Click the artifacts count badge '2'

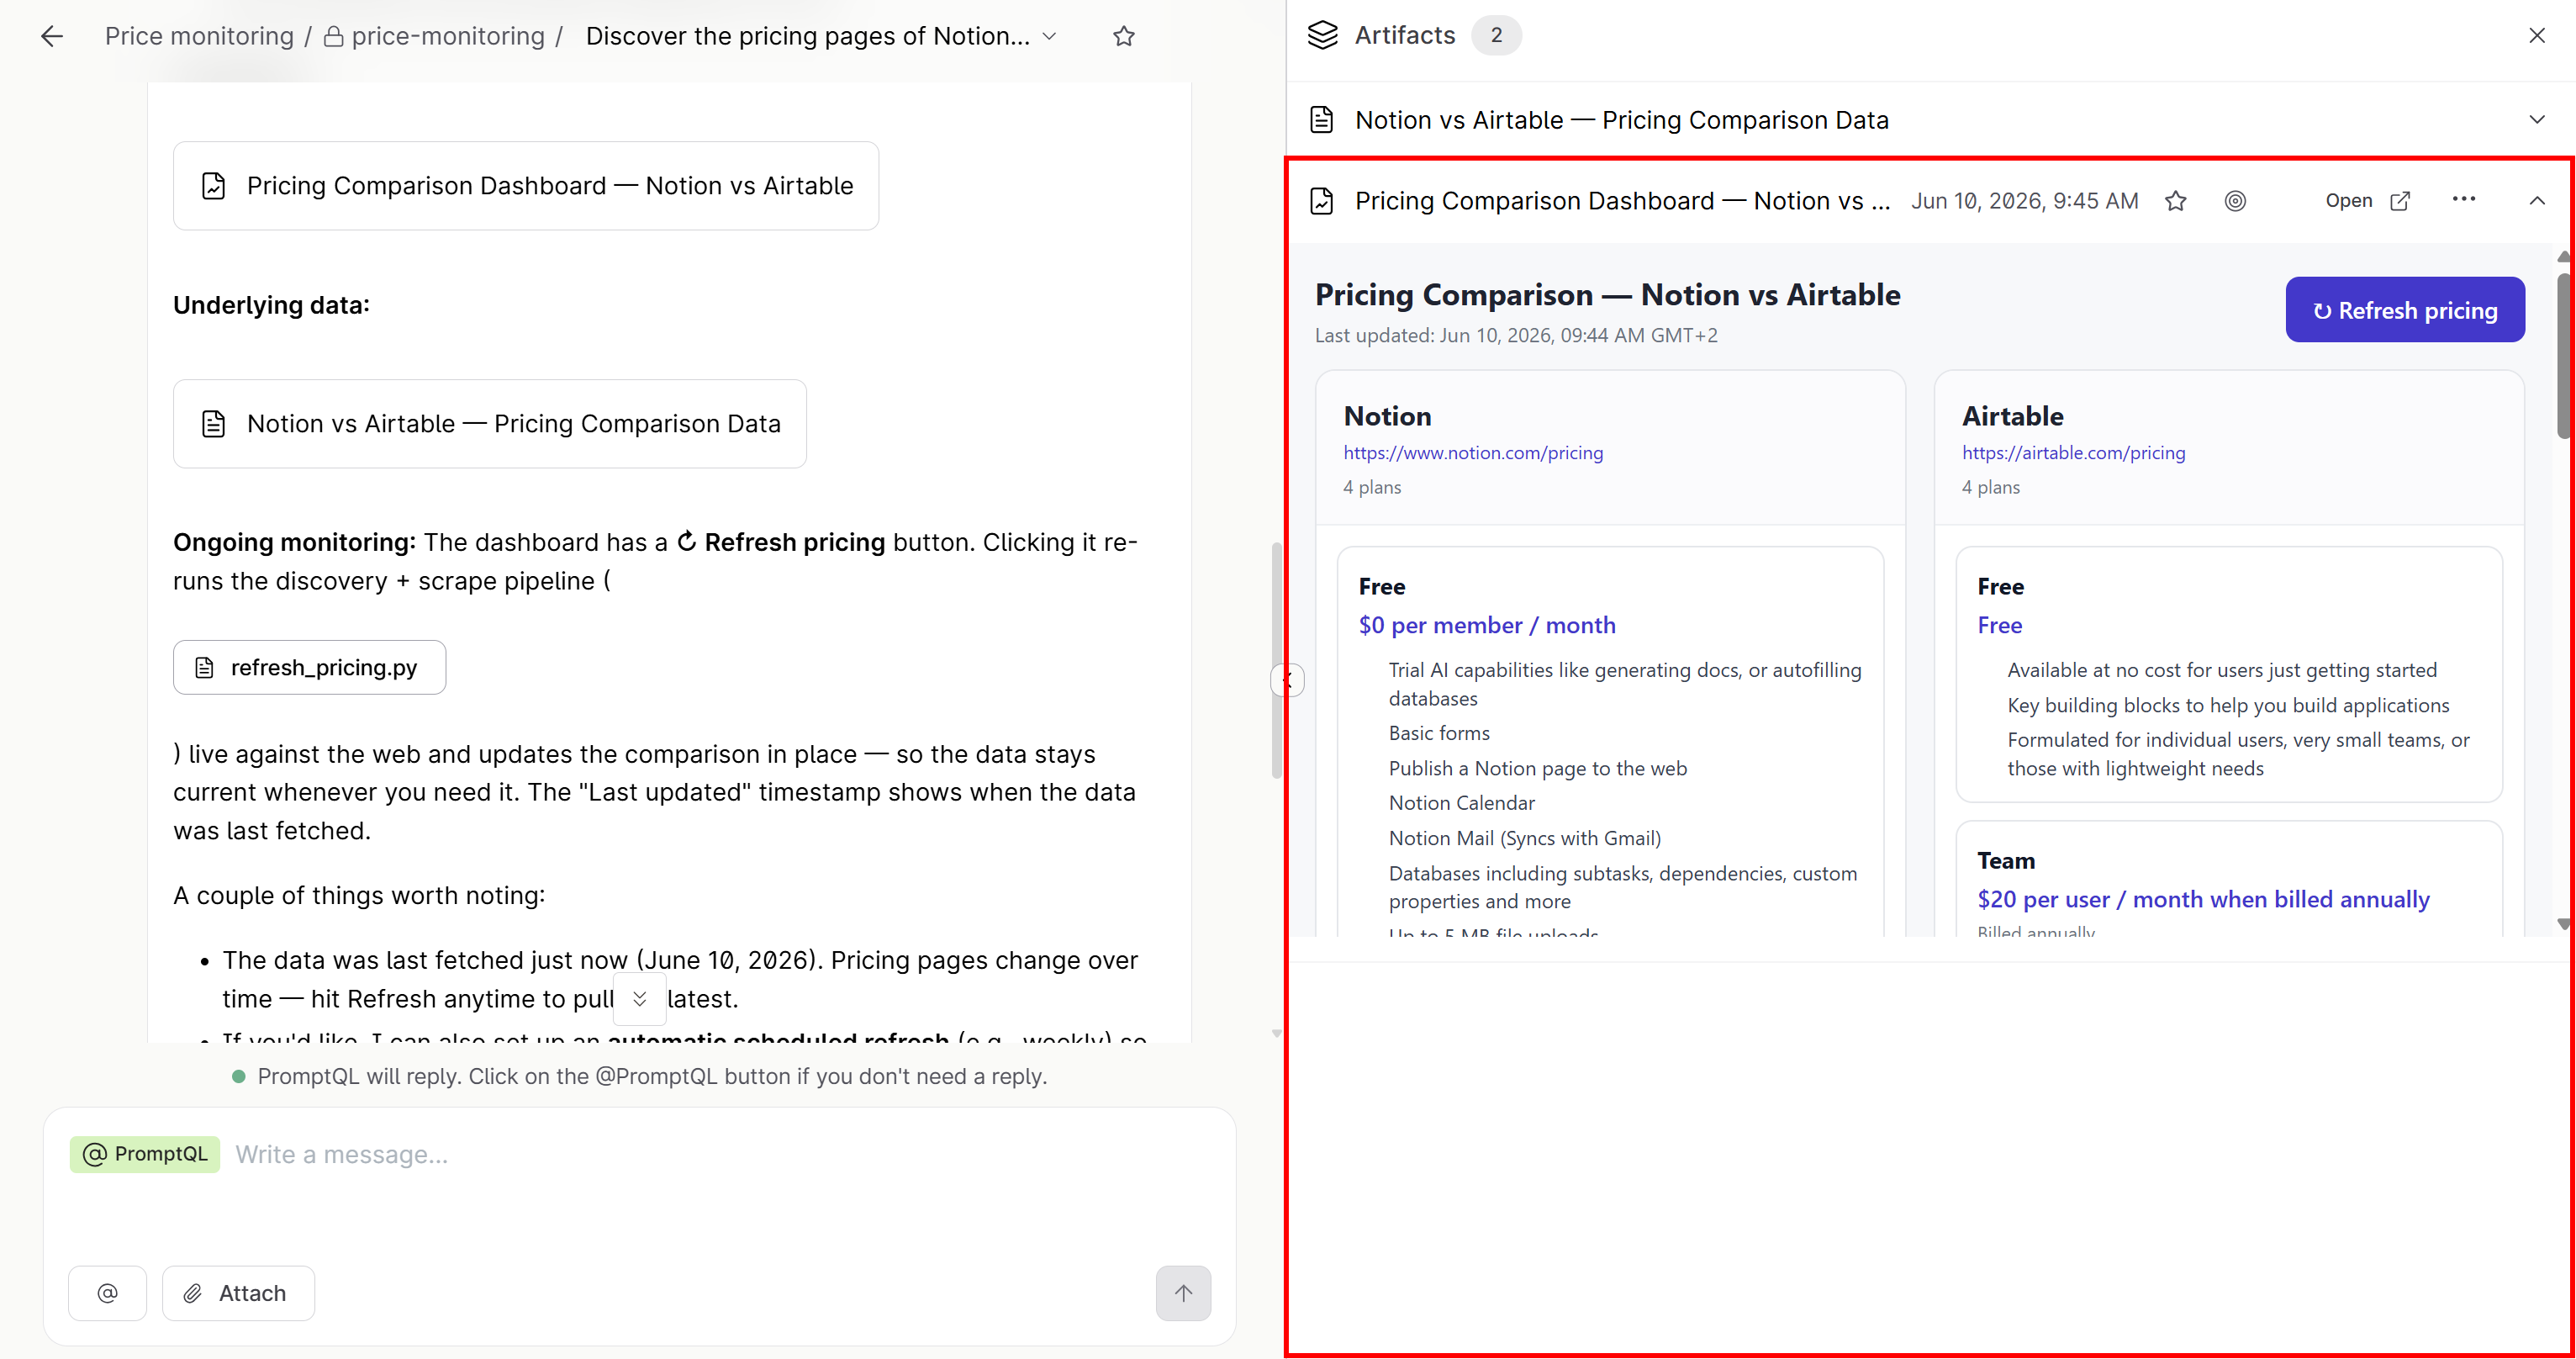[x=1496, y=35]
